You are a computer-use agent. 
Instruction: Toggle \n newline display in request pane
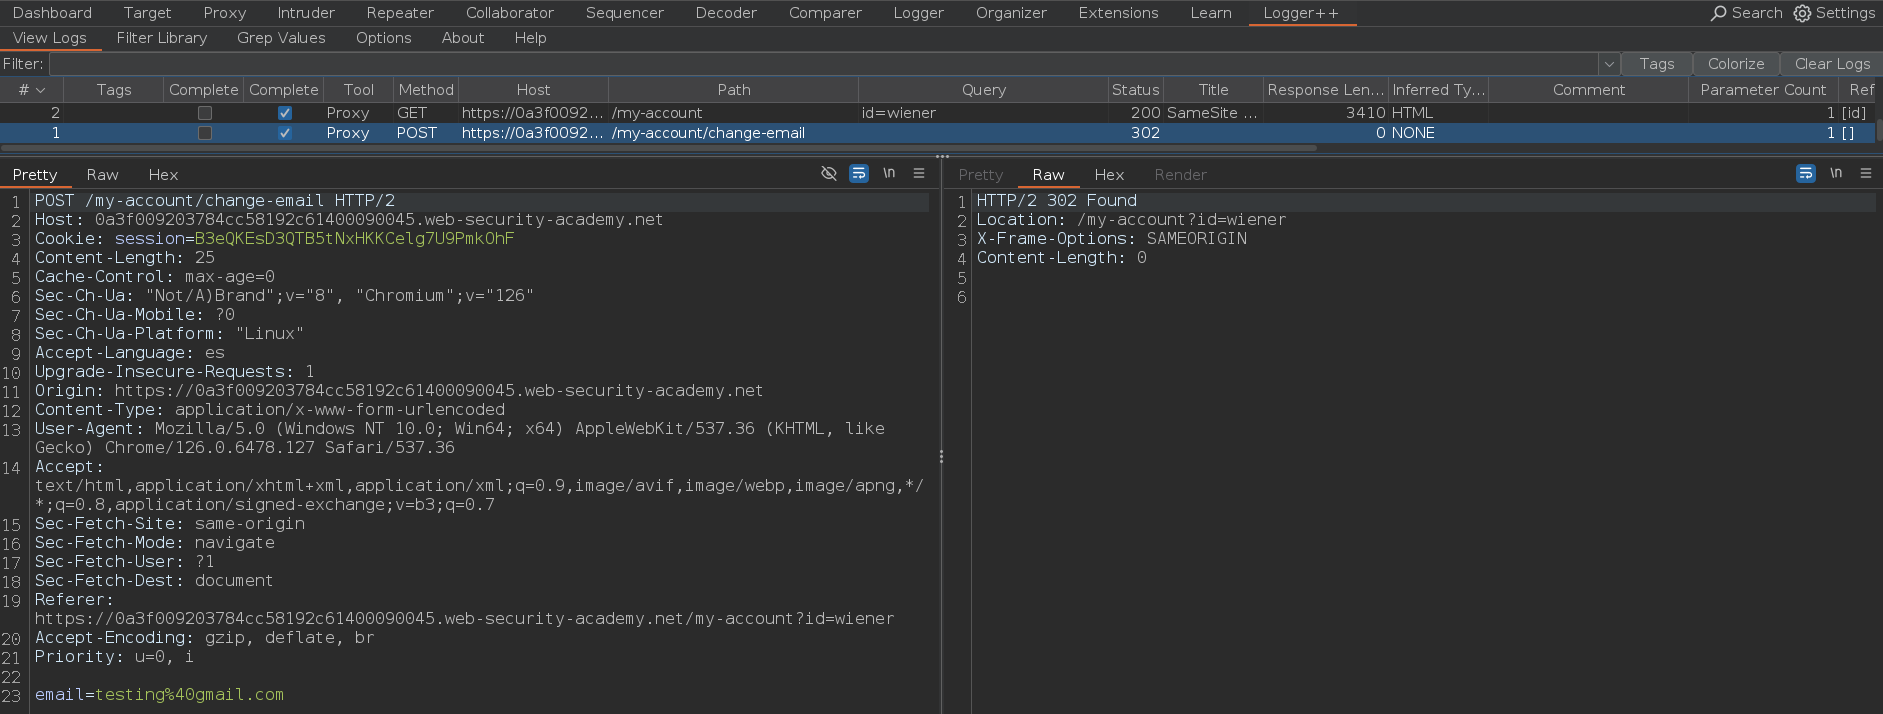coord(889,173)
